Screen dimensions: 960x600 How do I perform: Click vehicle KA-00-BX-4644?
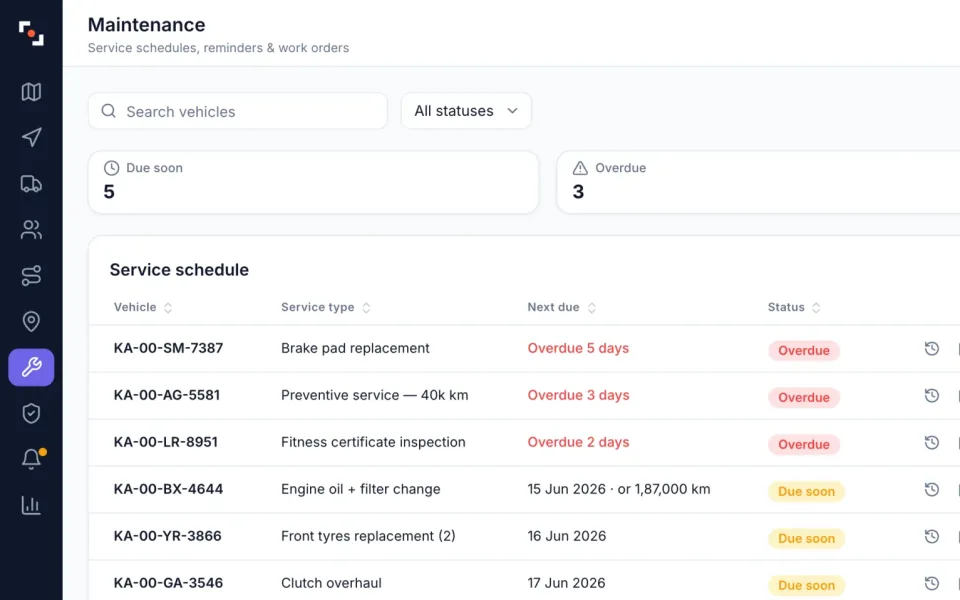click(168, 489)
